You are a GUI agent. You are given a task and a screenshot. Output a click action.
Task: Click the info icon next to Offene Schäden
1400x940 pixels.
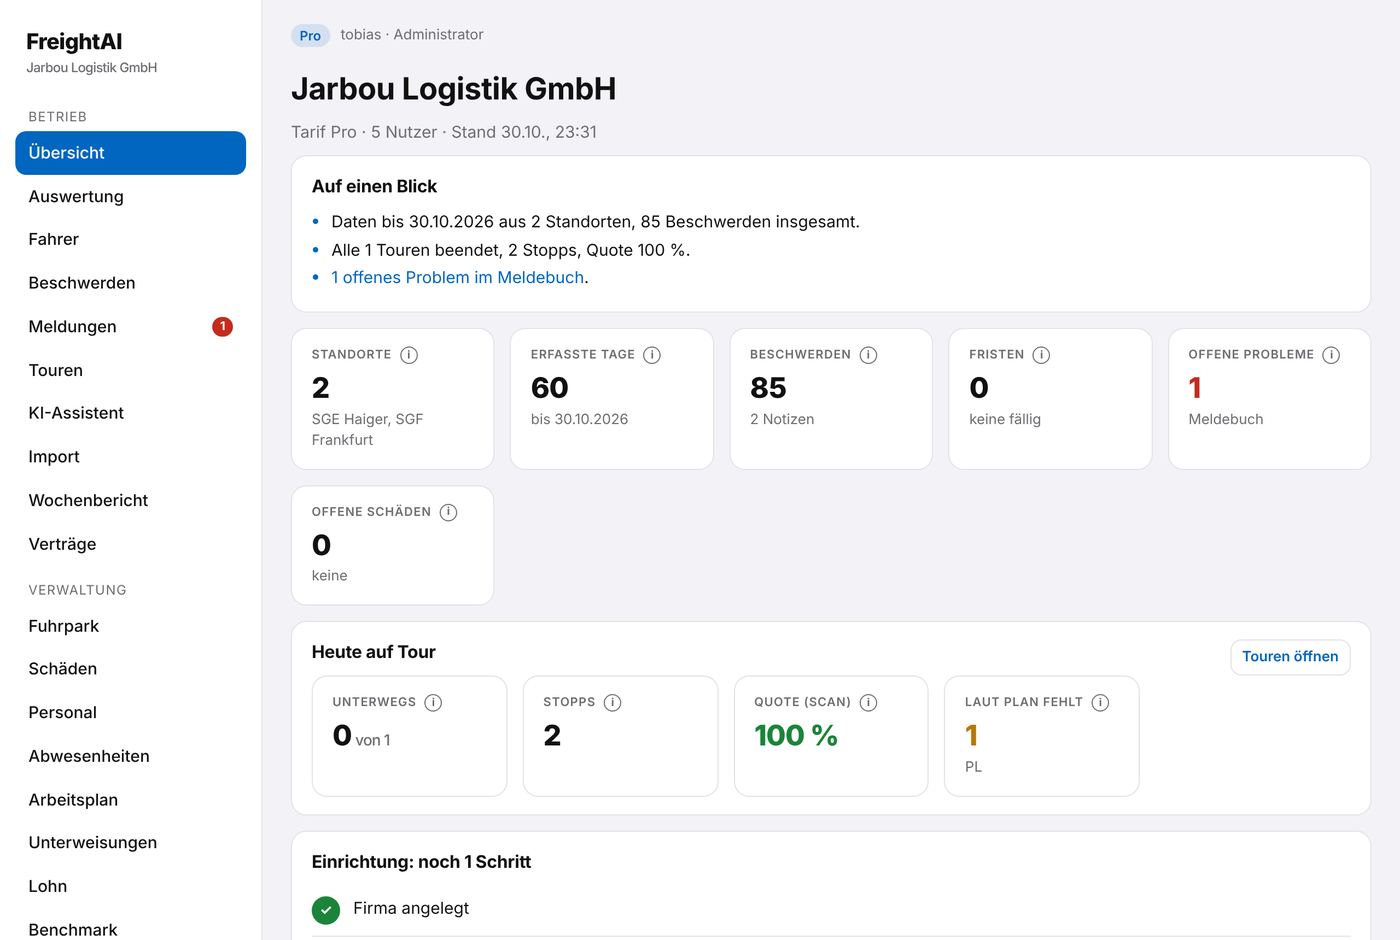[448, 512]
